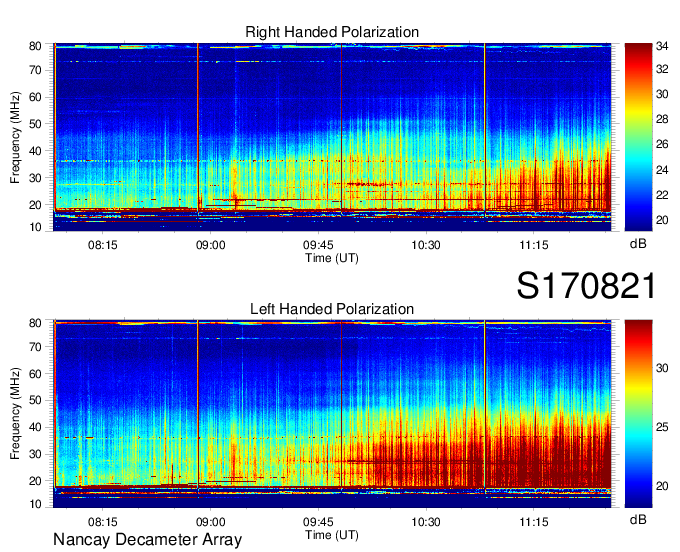Click 70 frequency tick of Right Handed plot
680x552 pixels.
point(35,70)
